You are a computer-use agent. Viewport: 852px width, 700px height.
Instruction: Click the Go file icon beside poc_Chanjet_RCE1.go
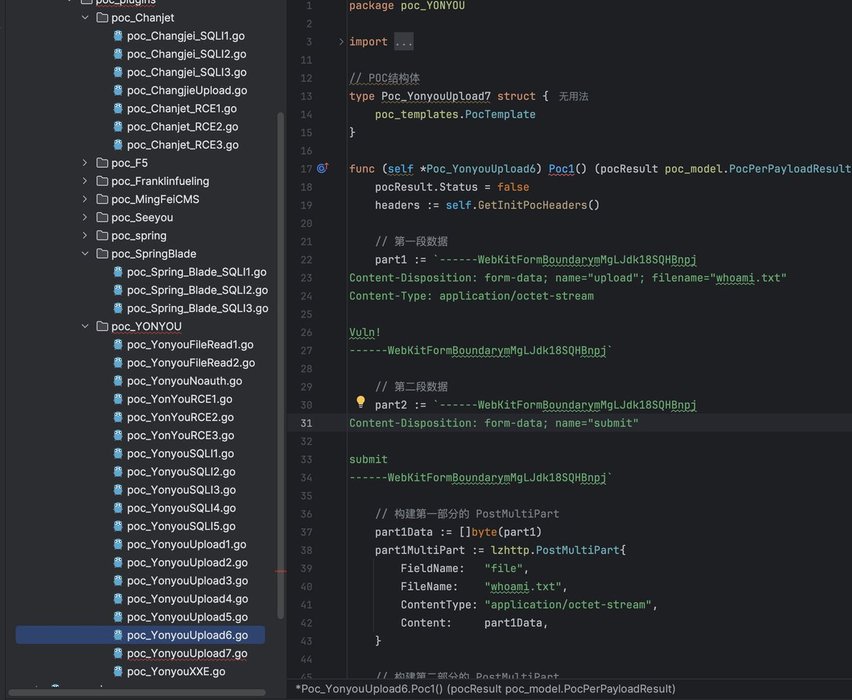pos(119,109)
